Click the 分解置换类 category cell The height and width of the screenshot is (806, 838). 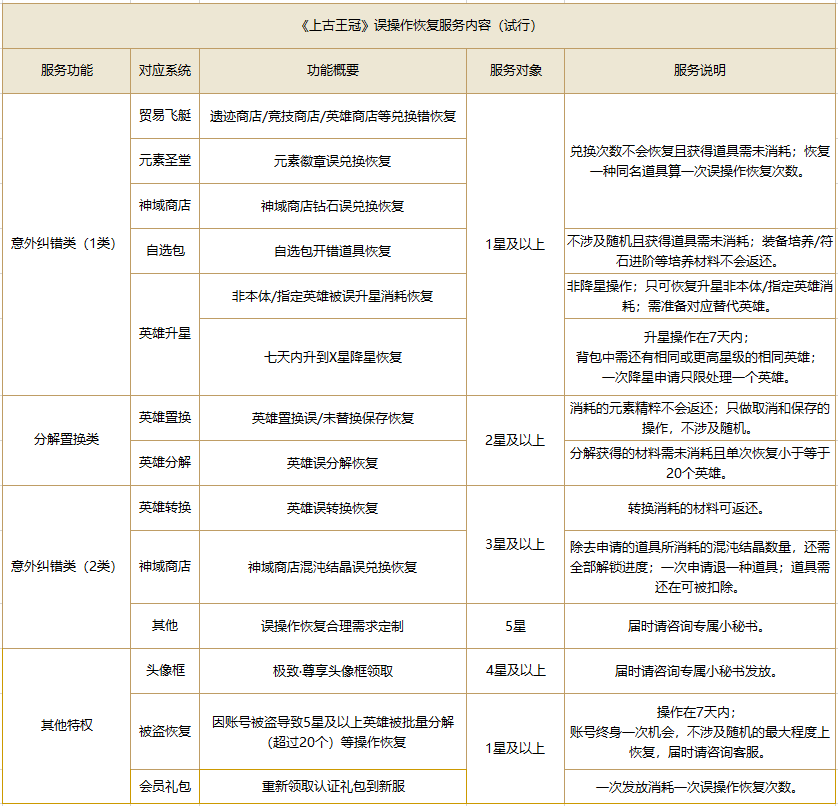pos(66,440)
